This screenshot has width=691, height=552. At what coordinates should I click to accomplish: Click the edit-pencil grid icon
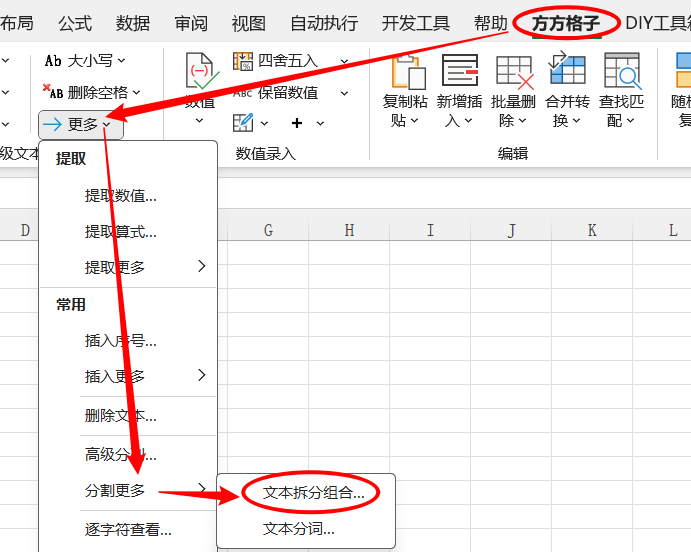[243, 123]
